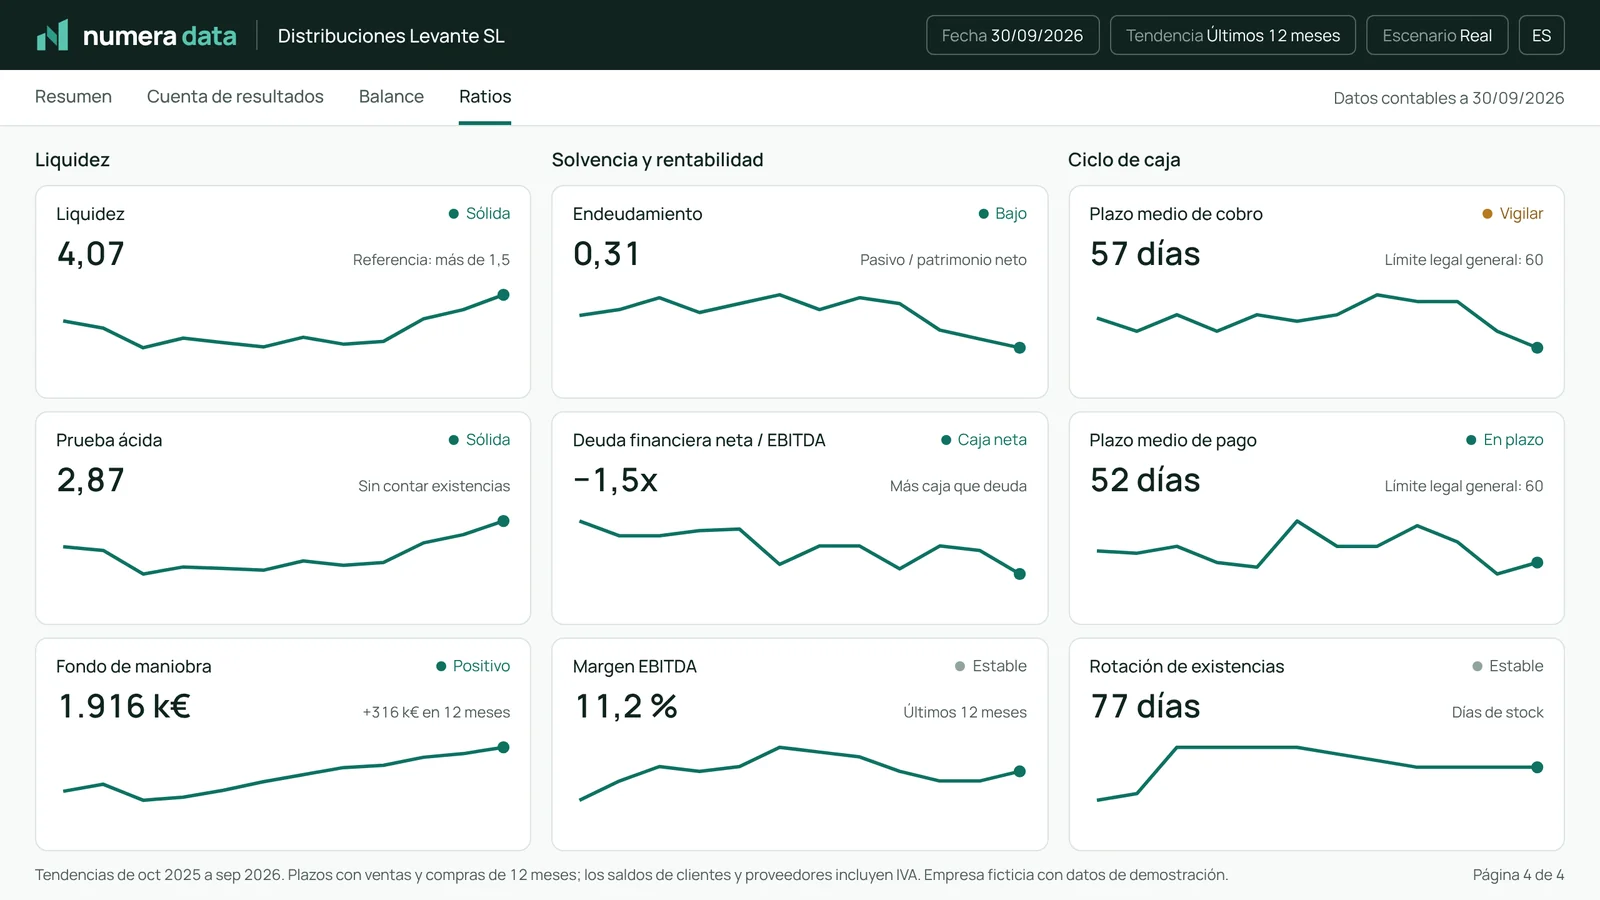1600x900 pixels.
Task: Click the Más caja que deuda caption
Action: click(958, 486)
